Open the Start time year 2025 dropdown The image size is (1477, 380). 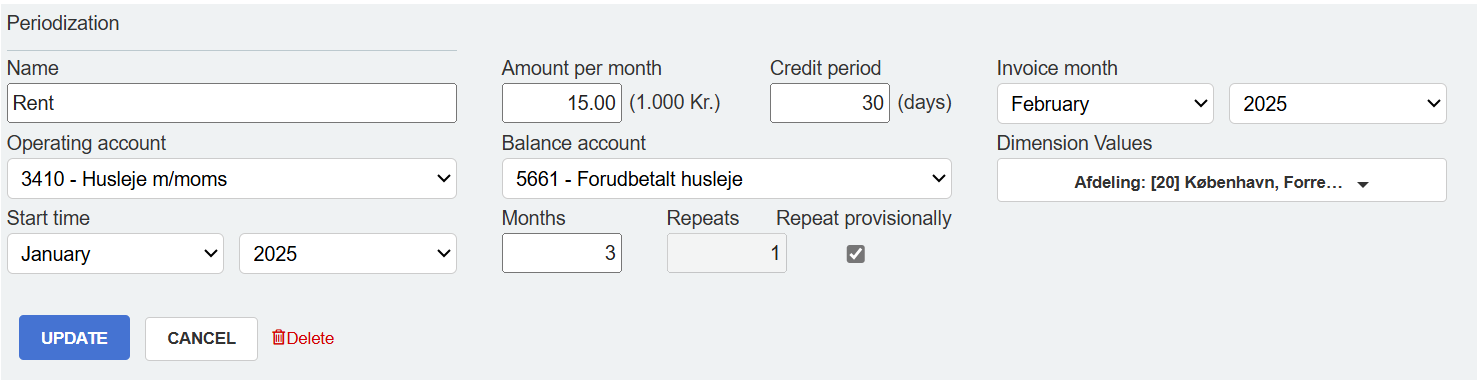point(348,254)
